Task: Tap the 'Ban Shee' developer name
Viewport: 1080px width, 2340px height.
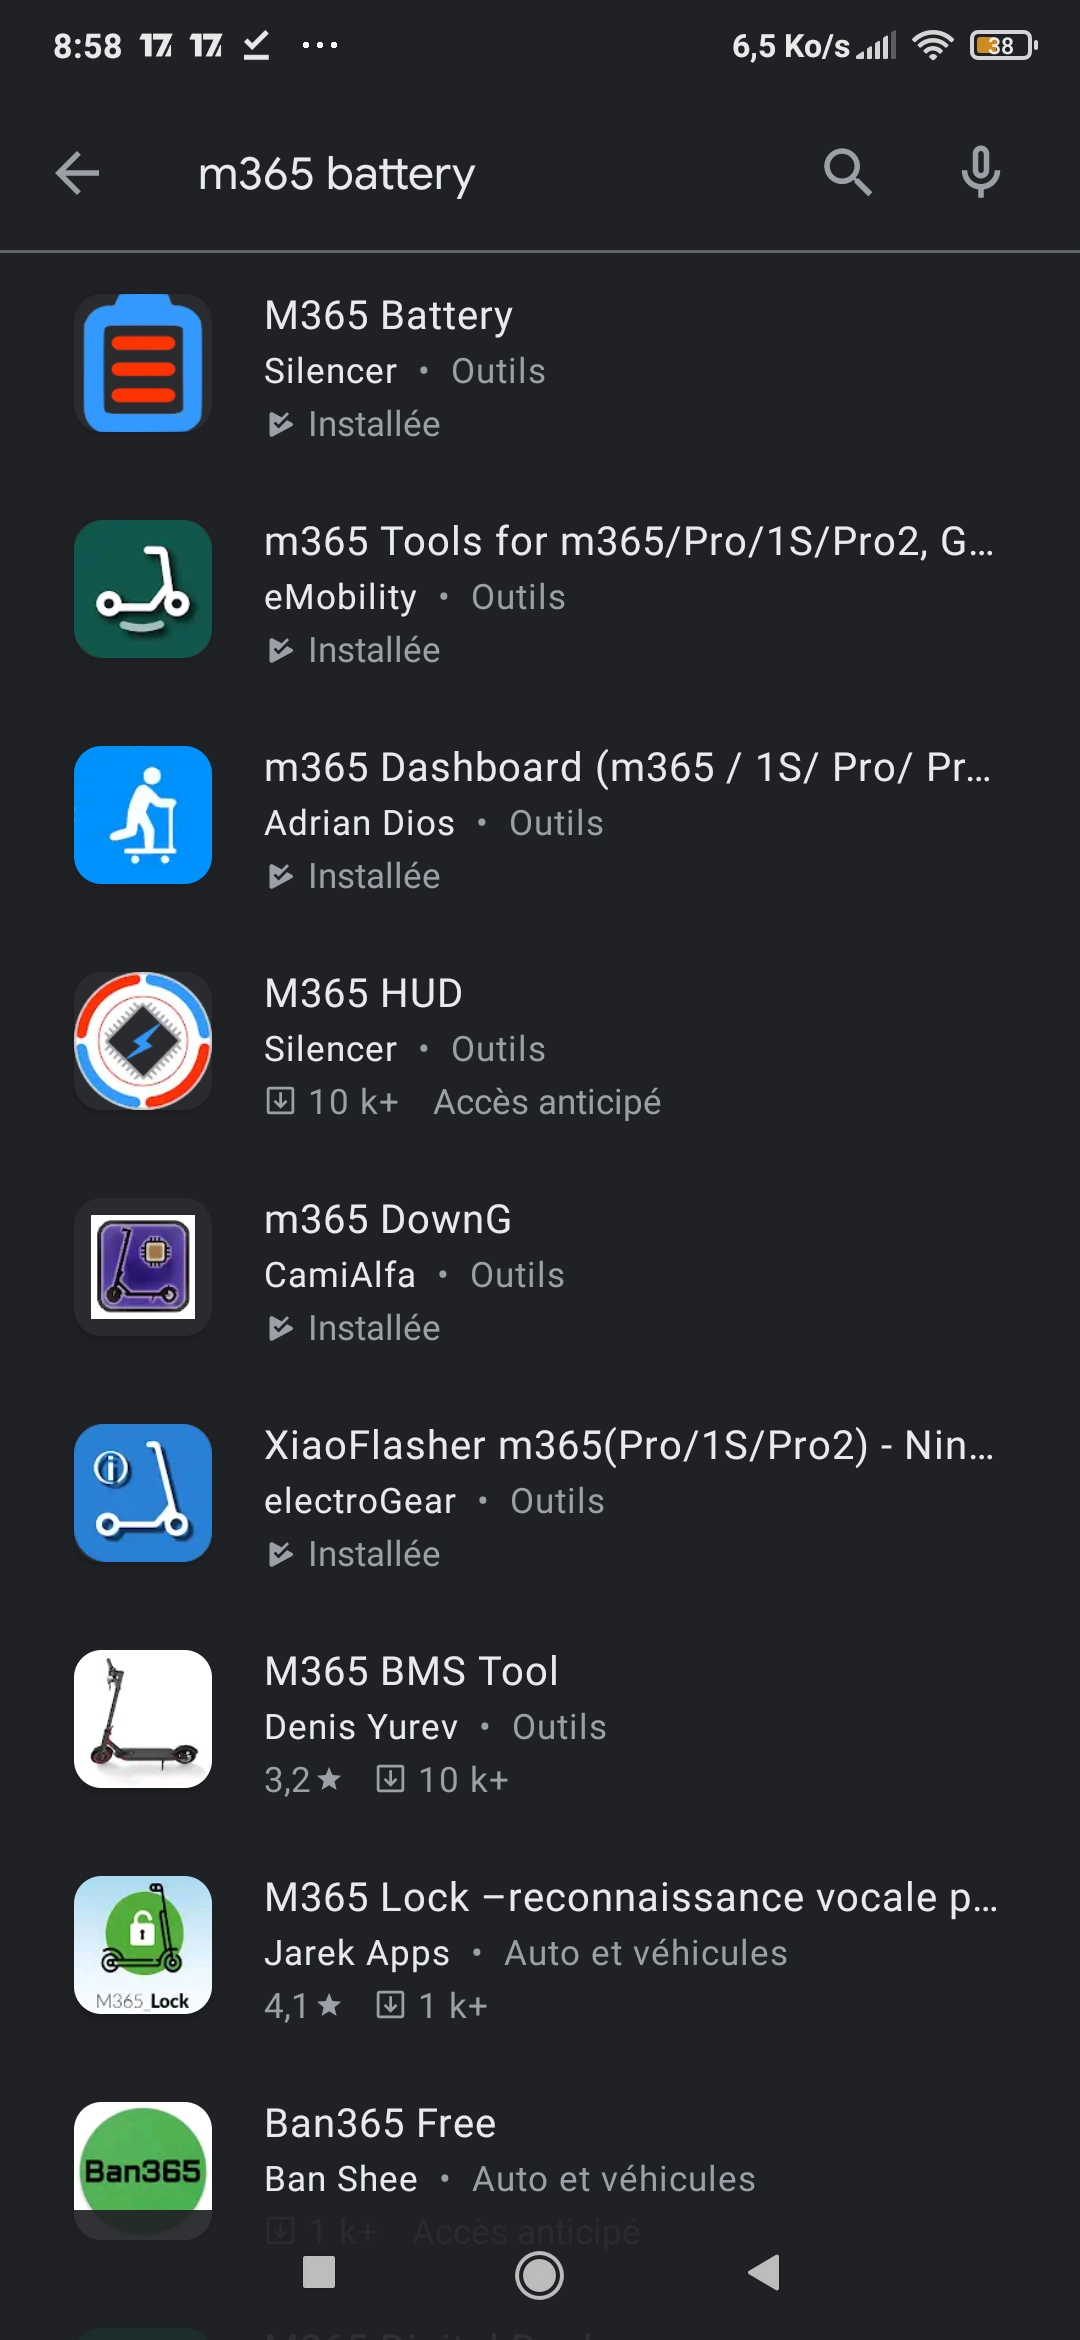Action: point(341,2179)
